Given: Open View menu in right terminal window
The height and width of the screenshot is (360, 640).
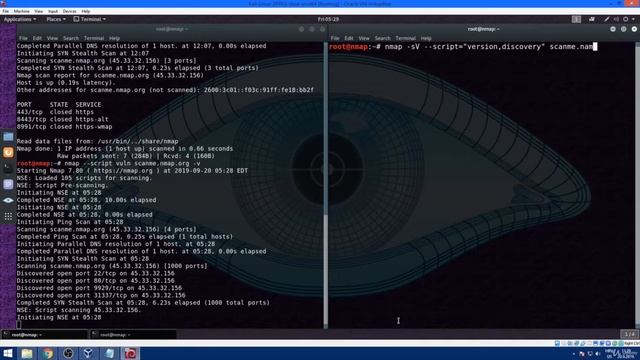Looking at the screenshot, I should click(x=364, y=38).
